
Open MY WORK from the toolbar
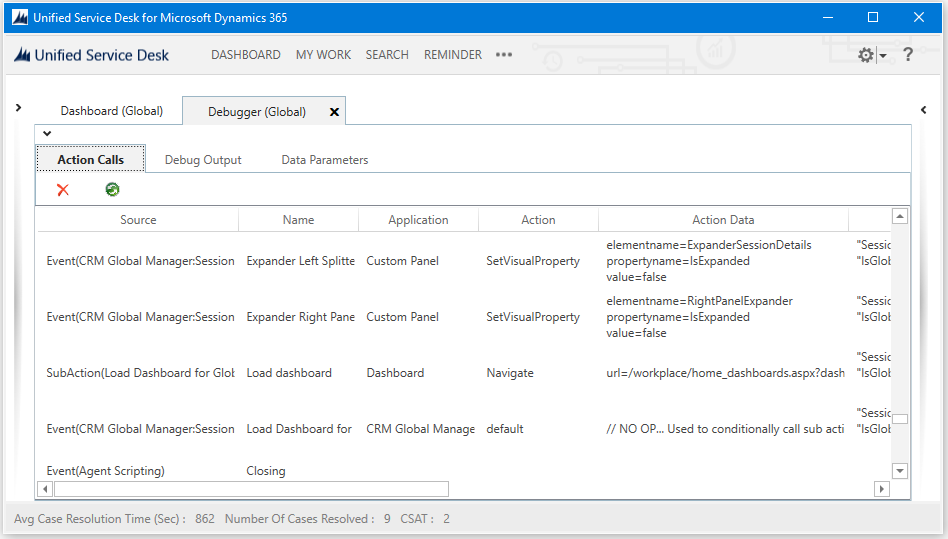pyautogui.click(x=323, y=55)
